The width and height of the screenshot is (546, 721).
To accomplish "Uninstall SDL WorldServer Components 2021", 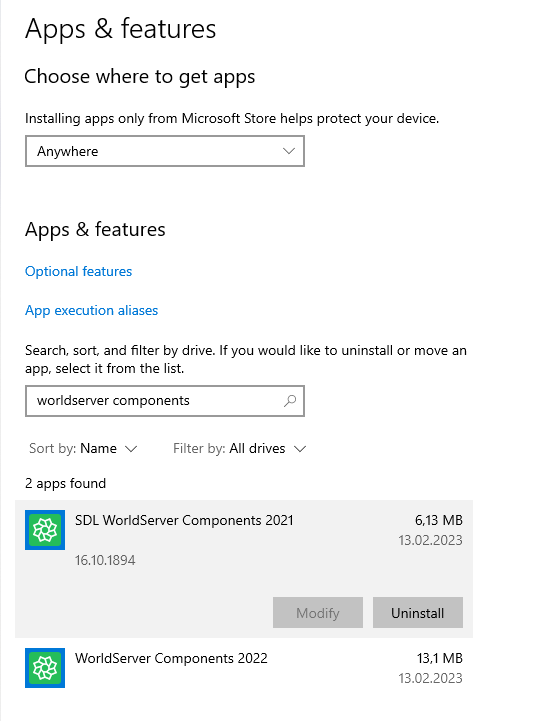I will (x=418, y=612).
